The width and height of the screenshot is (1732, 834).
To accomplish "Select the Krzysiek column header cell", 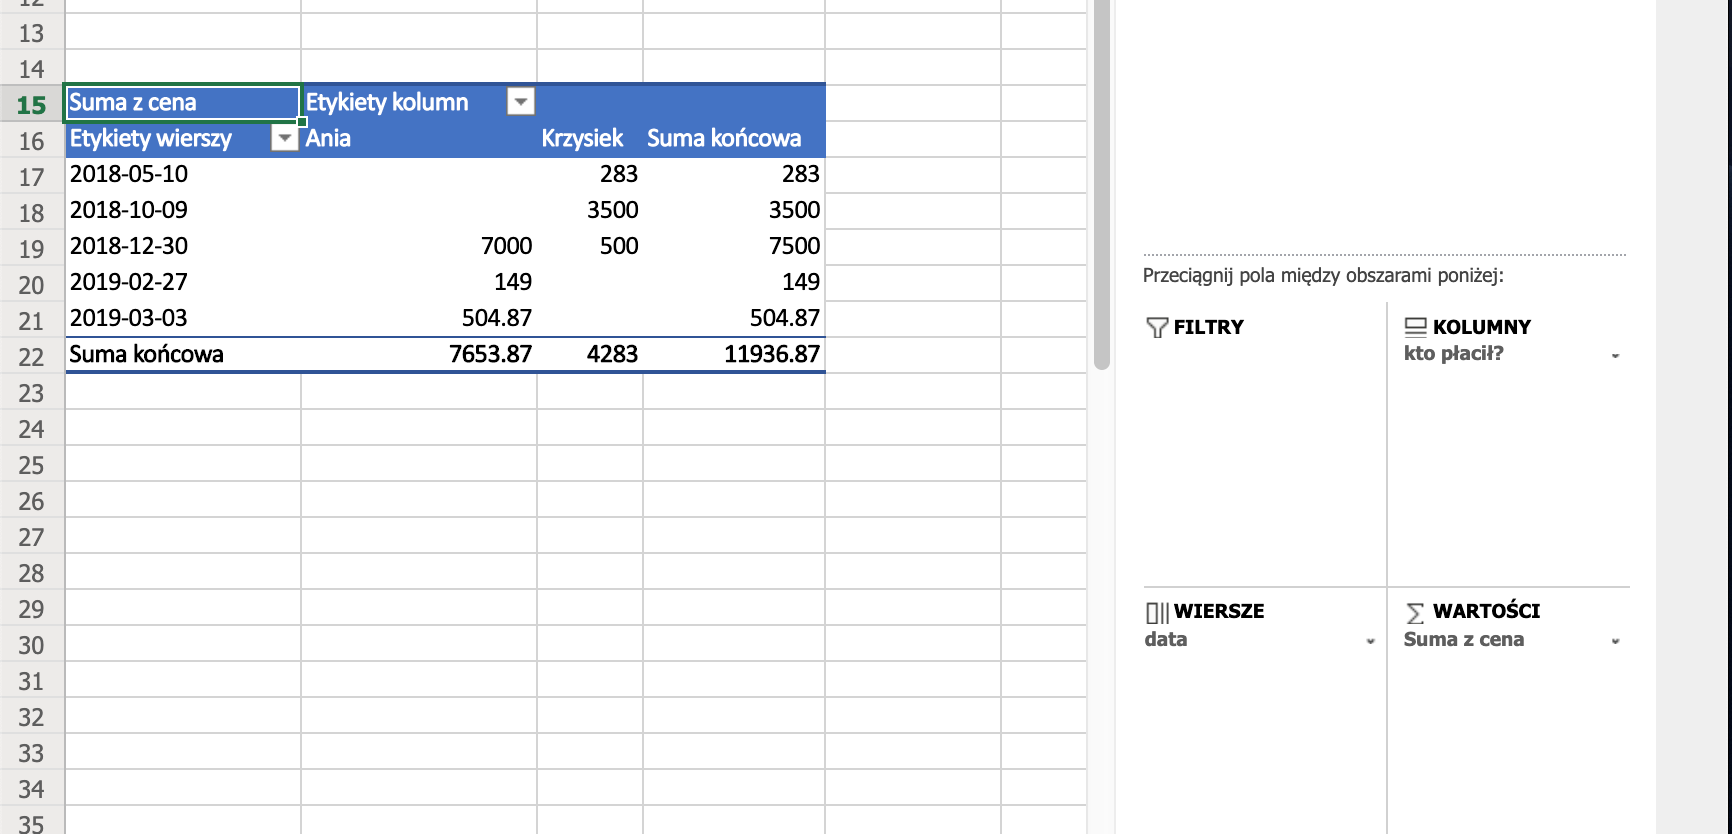I will click(x=590, y=138).
